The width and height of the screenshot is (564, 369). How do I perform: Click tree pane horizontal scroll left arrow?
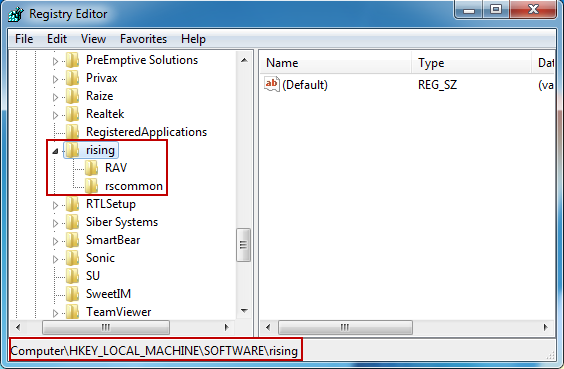click(x=18, y=327)
